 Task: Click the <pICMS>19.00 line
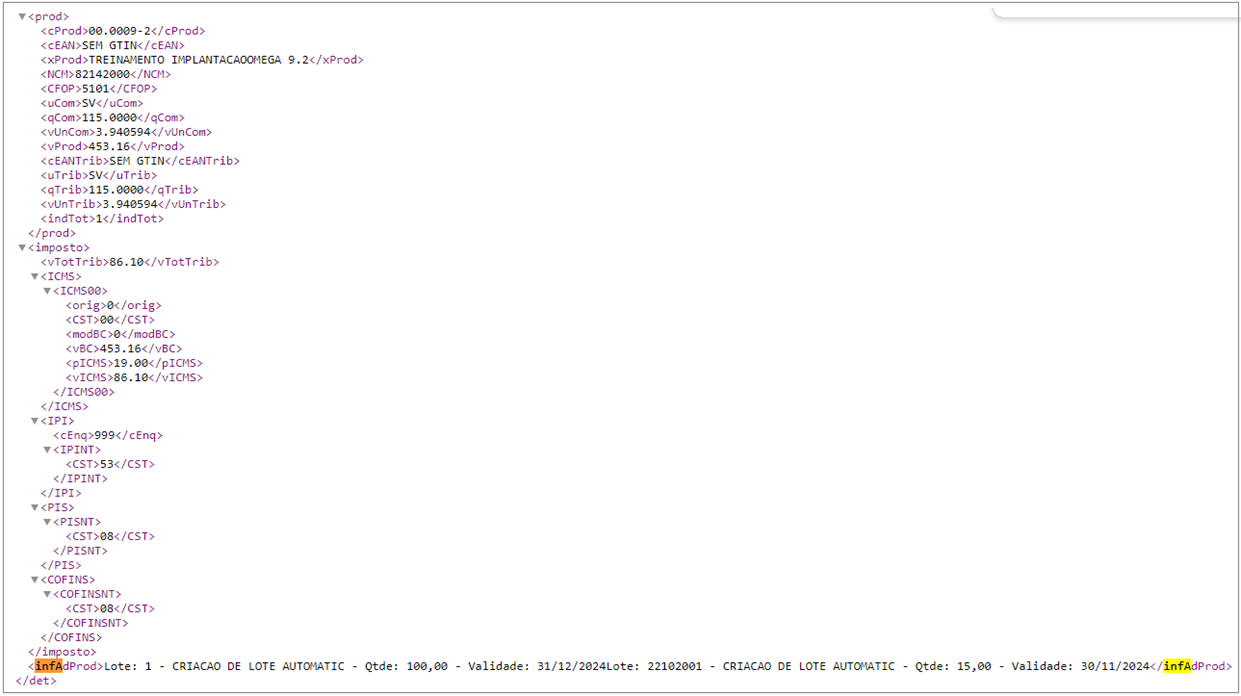coord(134,363)
